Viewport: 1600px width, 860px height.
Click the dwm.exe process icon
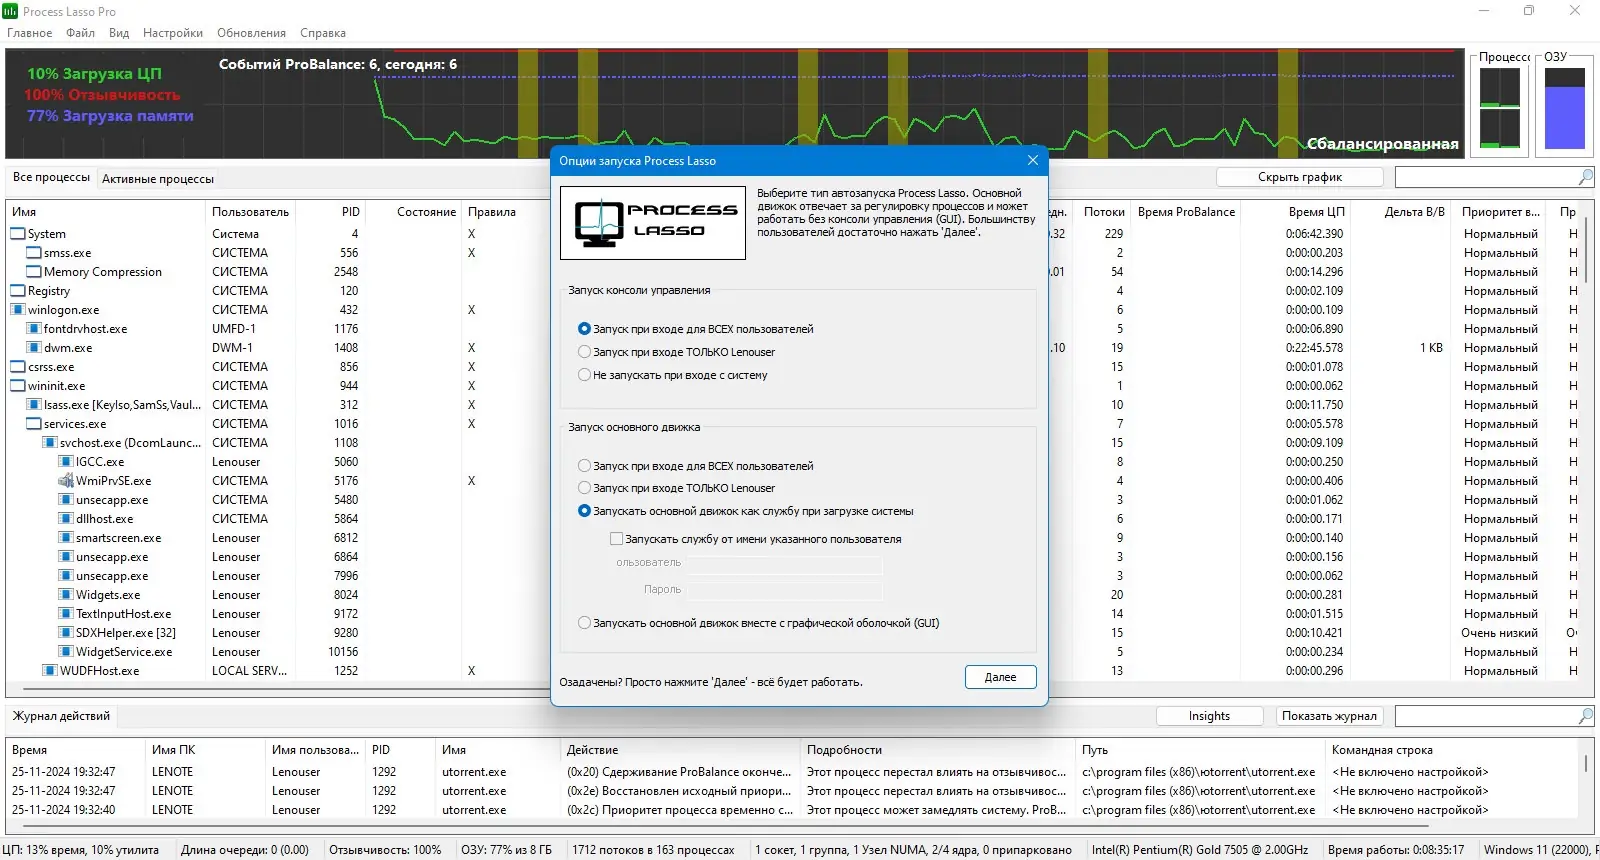pyautogui.click(x=34, y=348)
